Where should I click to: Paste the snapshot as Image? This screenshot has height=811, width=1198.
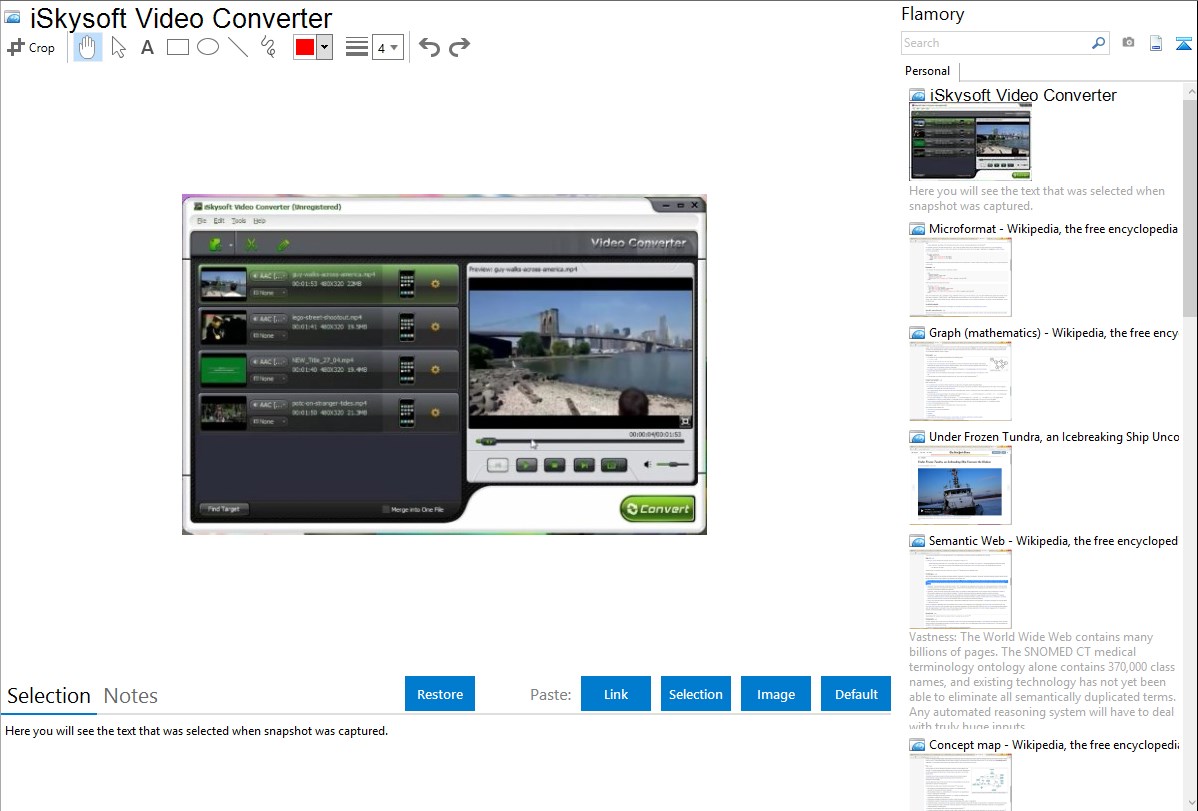[x=775, y=694]
